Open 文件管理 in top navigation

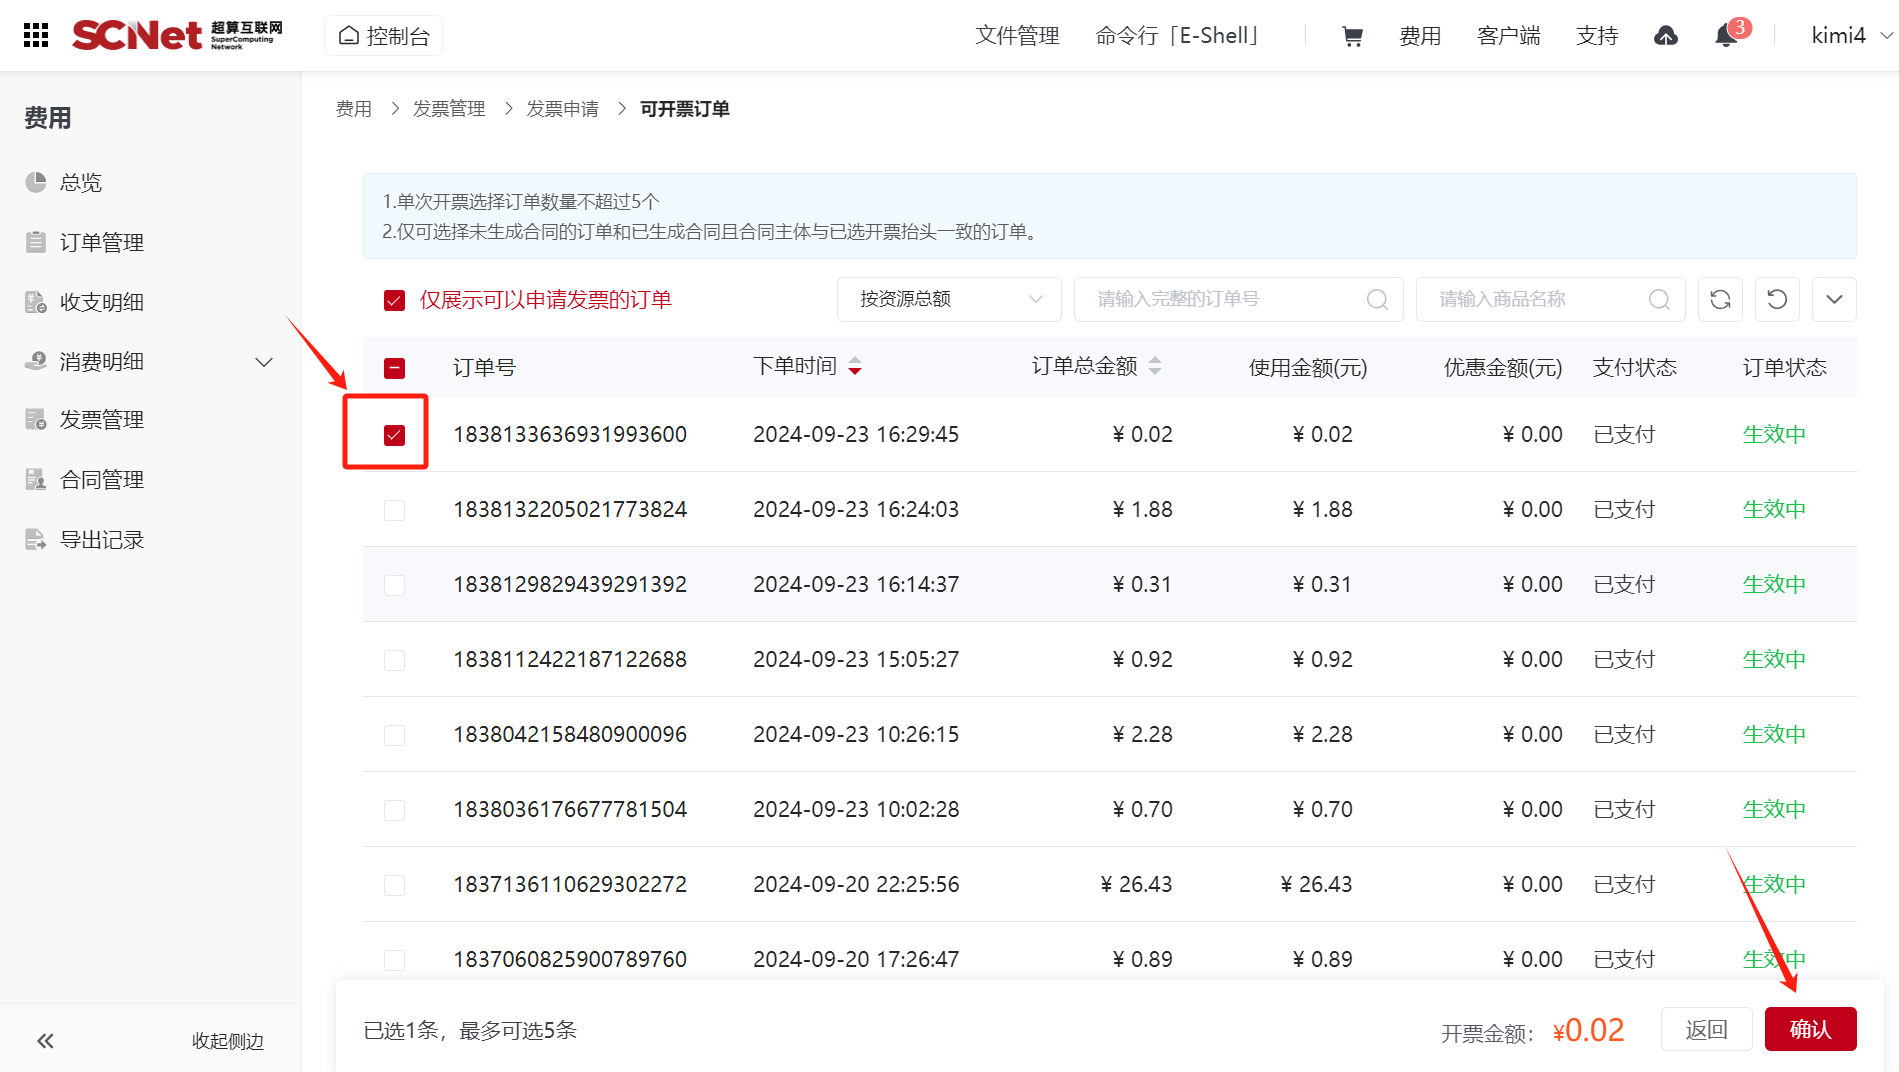click(x=1017, y=36)
